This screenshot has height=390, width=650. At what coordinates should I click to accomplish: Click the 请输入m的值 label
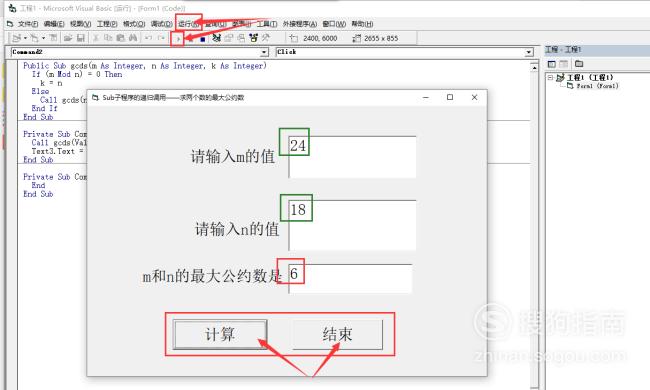tap(233, 157)
